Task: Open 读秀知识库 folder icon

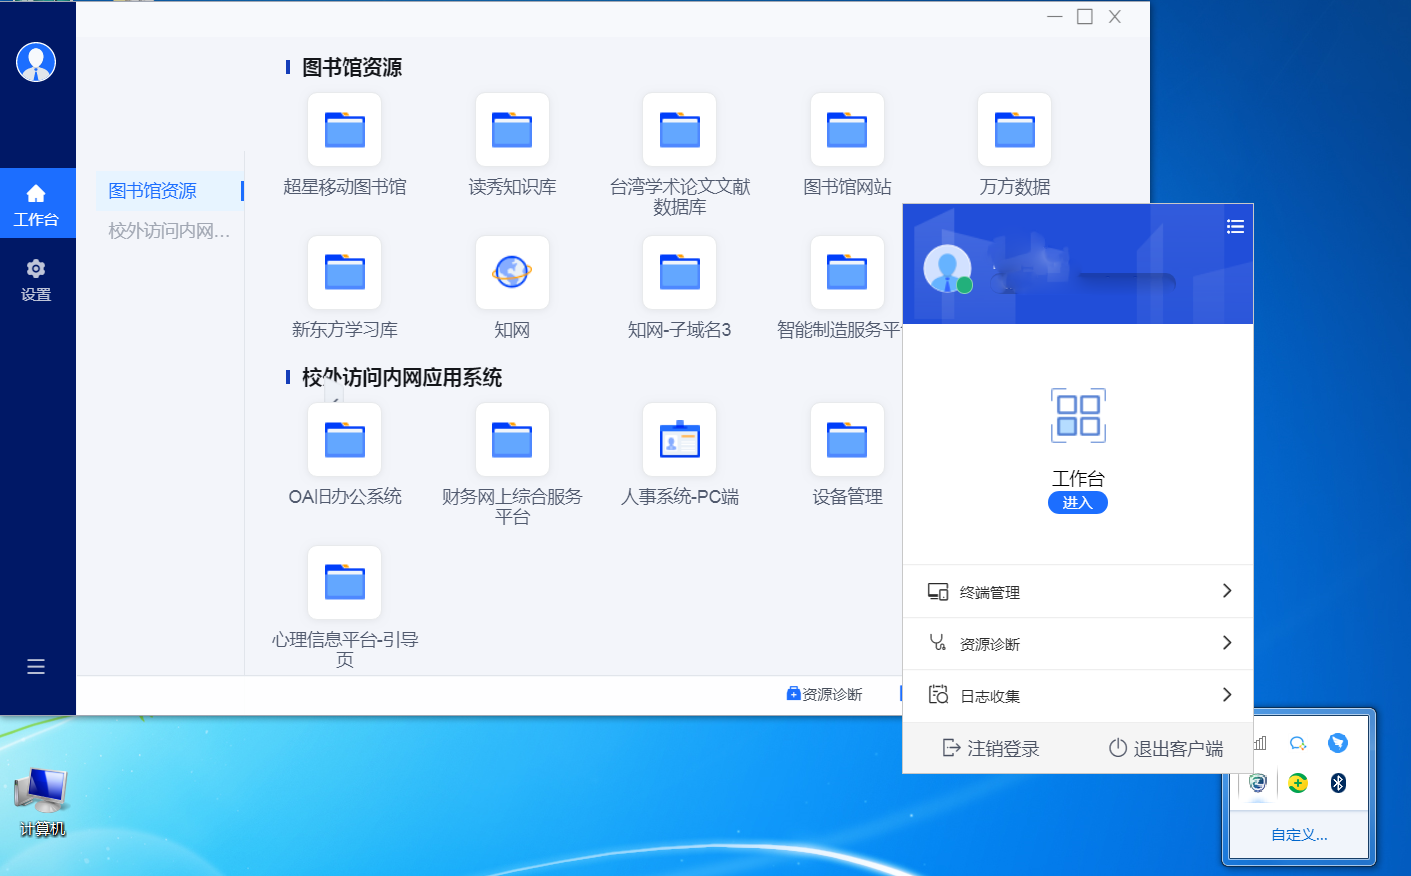Action: click(x=512, y=130)
